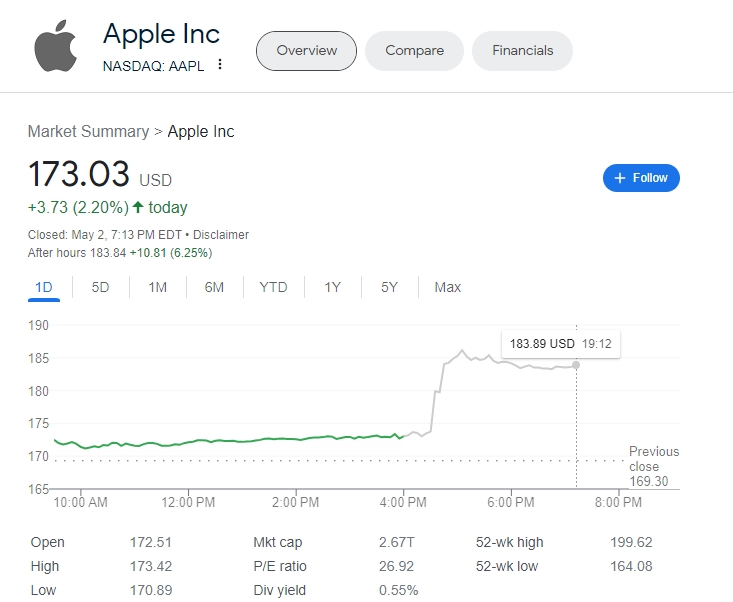Open the three-dot menu beside NASDAQ: AAPL
This screenshot has height=602, width=733.
pos(220,65)
